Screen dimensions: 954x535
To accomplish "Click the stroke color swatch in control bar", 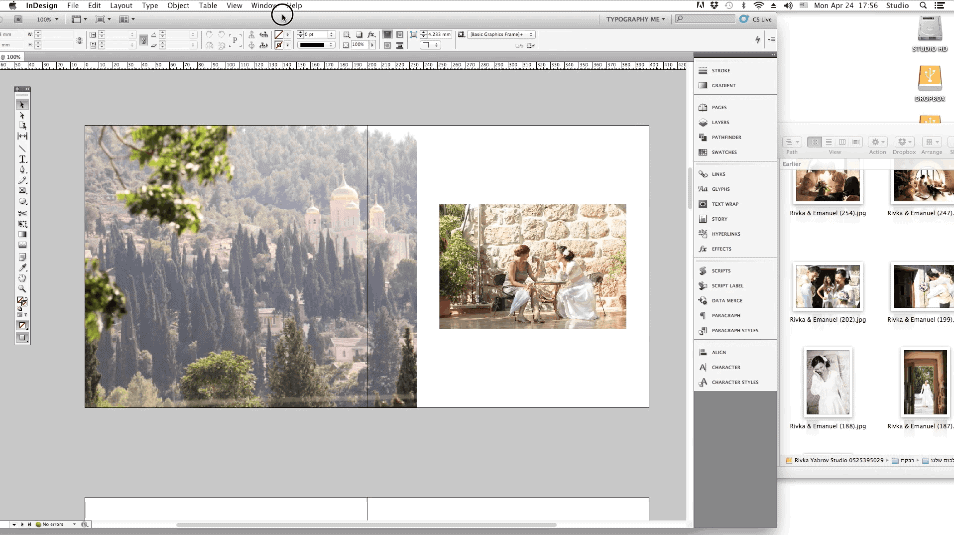I will click(281, 45).
